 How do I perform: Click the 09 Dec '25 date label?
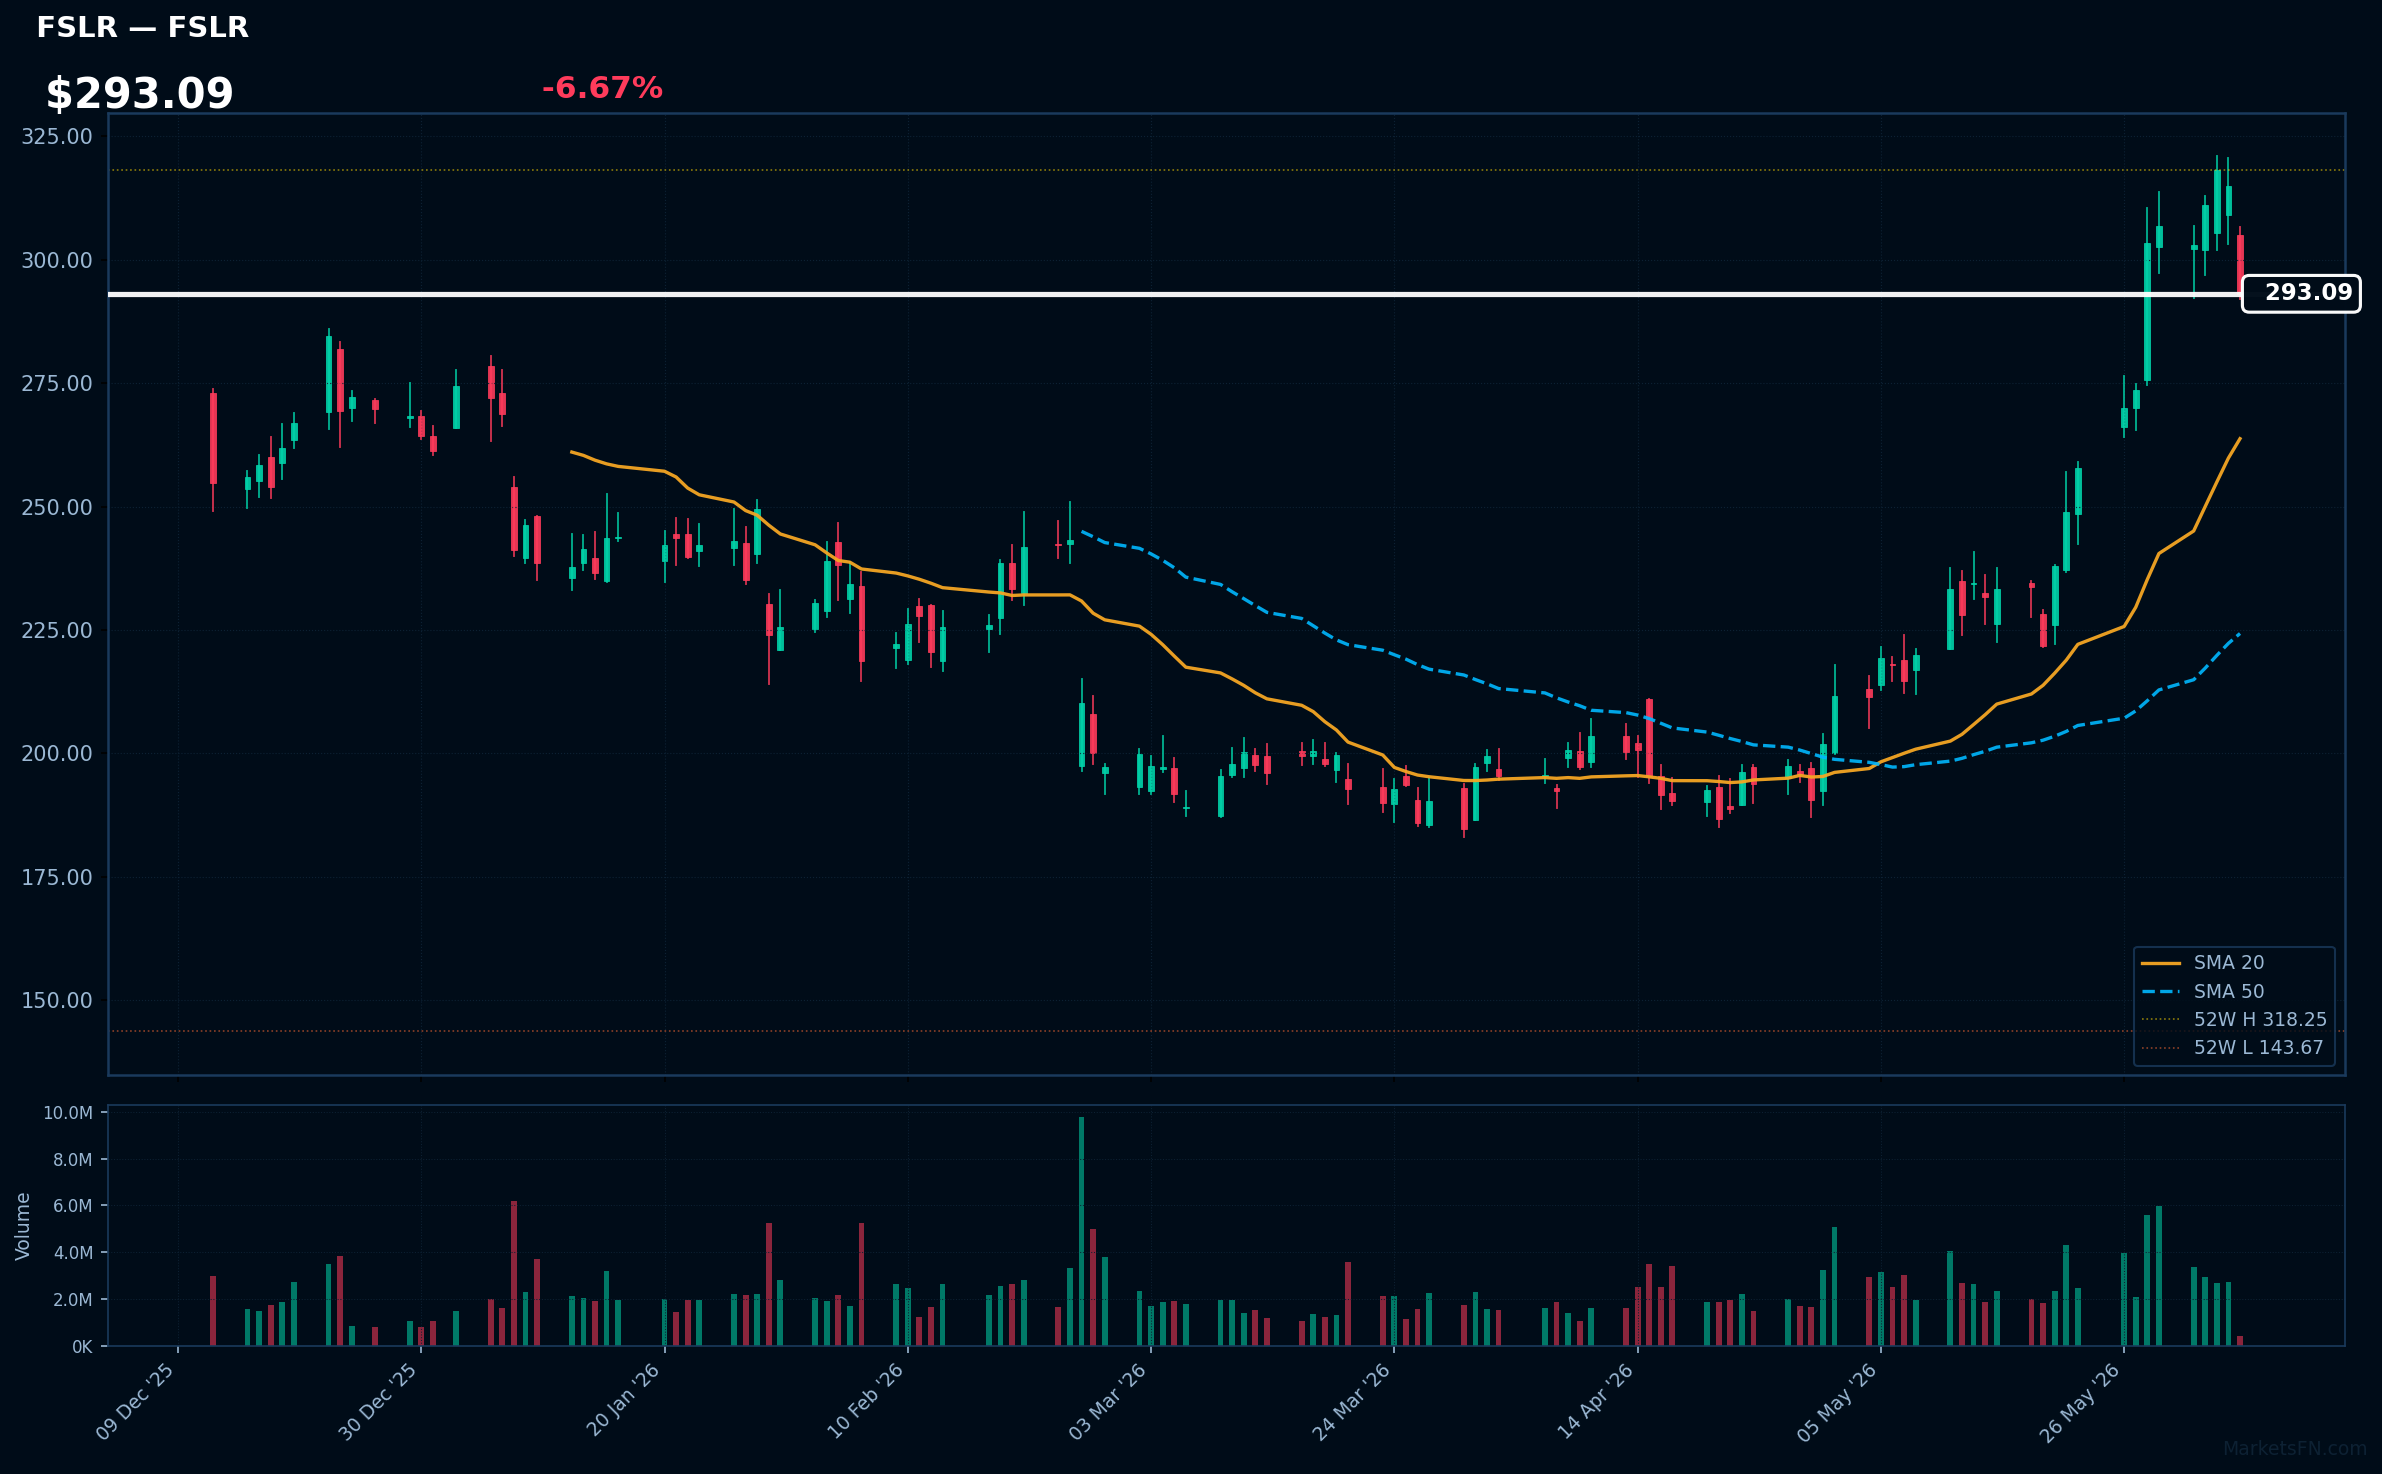[136, 1401]
